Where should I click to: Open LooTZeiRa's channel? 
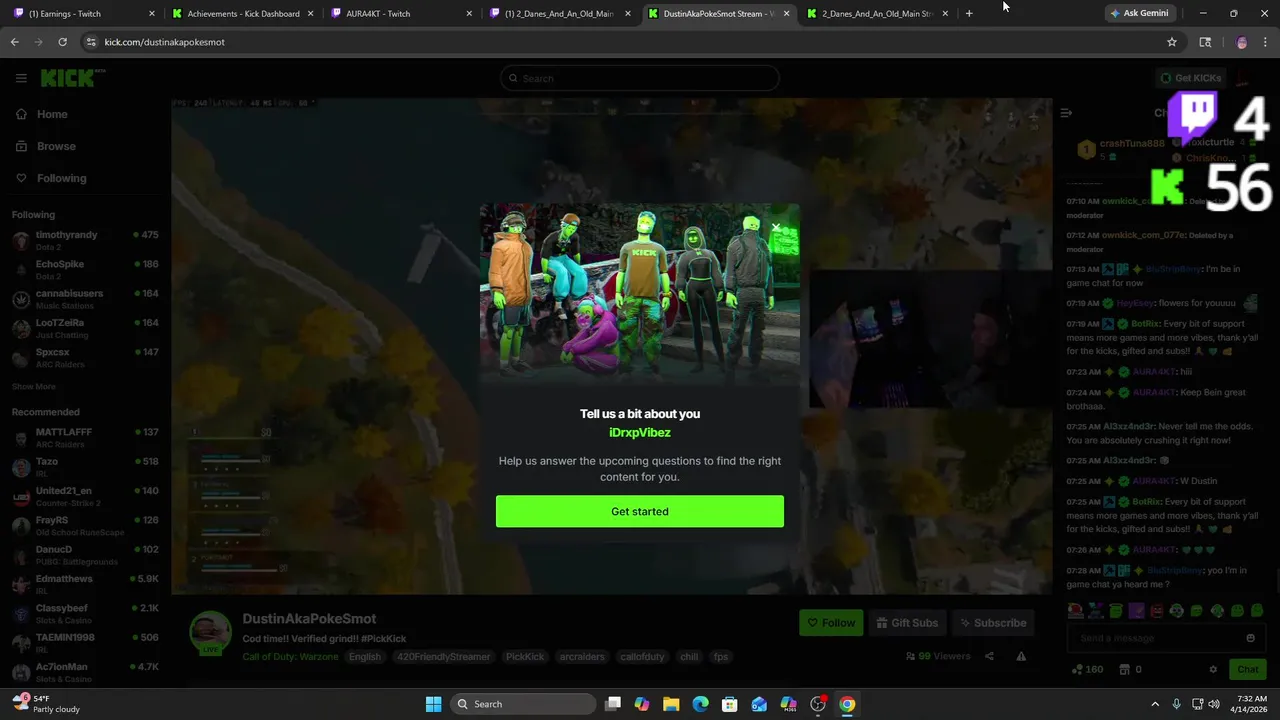click(85, 328)
